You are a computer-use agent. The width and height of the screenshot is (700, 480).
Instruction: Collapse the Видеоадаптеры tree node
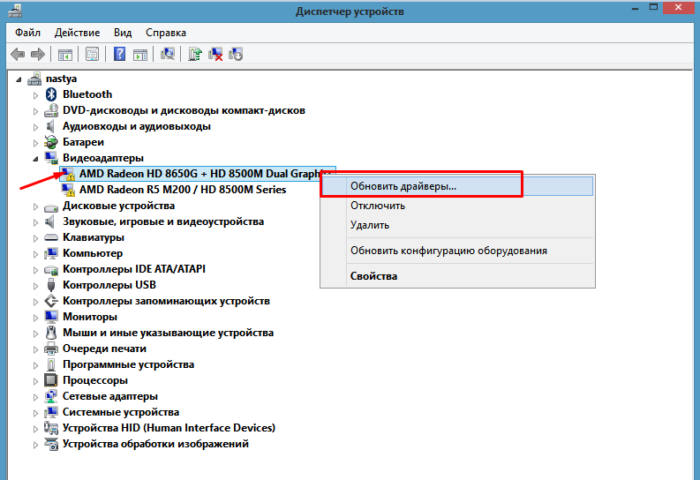pyautogui.click(x=37, y=158)
